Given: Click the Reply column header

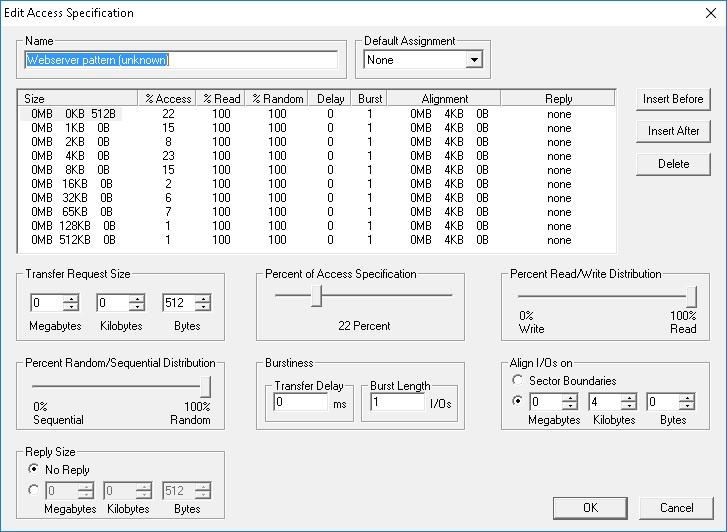Looking at the screenshot, I should (x=558, y=99).
